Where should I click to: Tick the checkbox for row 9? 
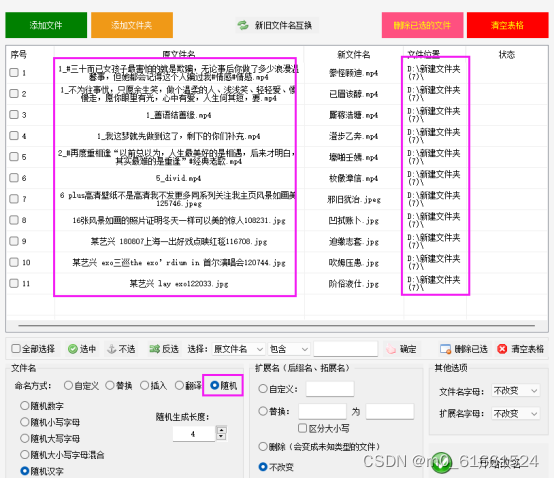[x=14, y=241]
